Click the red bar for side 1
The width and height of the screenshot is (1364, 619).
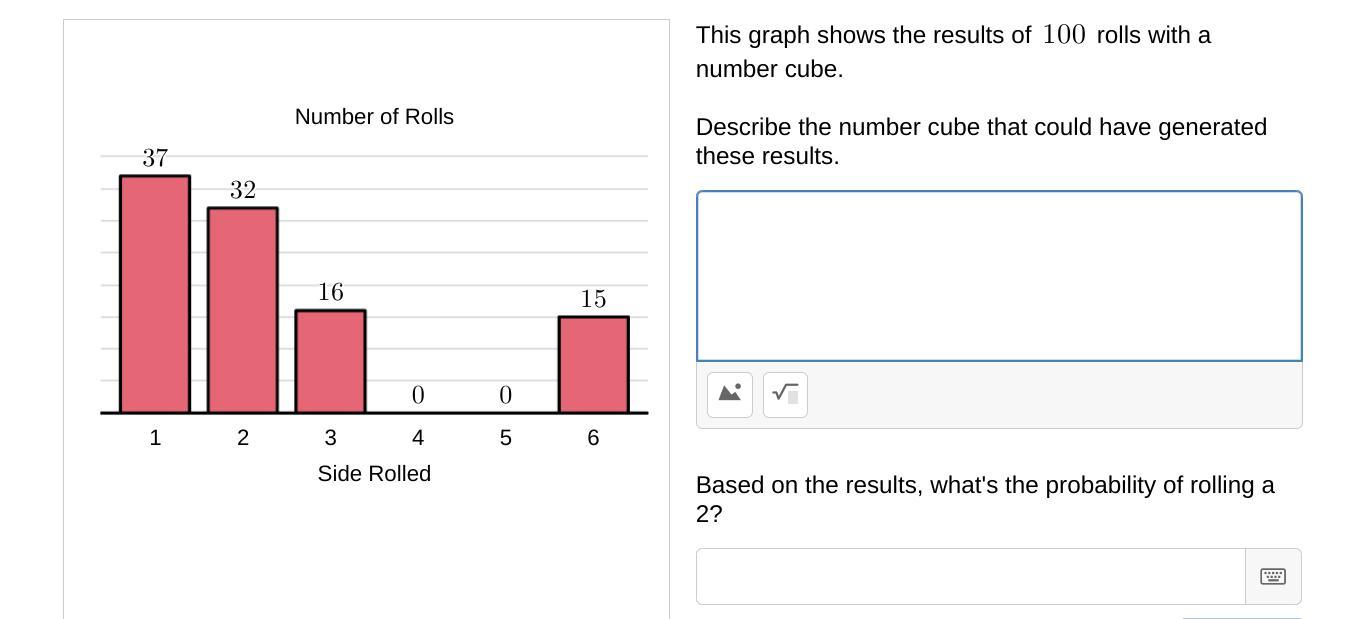click(155, 294)
